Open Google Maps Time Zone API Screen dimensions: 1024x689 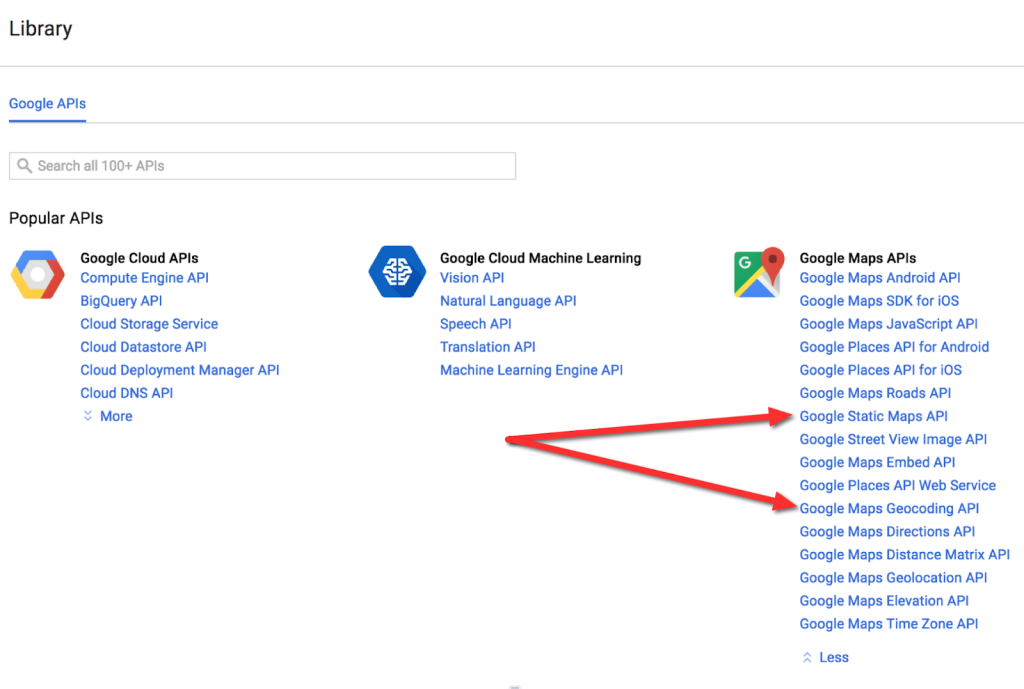pos(888,623)
